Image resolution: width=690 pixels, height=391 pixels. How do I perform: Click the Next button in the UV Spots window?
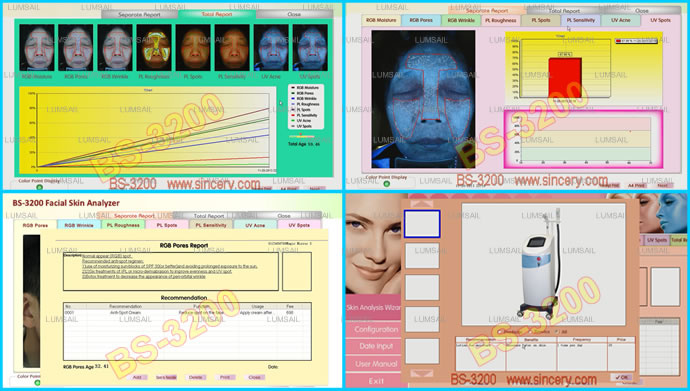click(662, 186)
